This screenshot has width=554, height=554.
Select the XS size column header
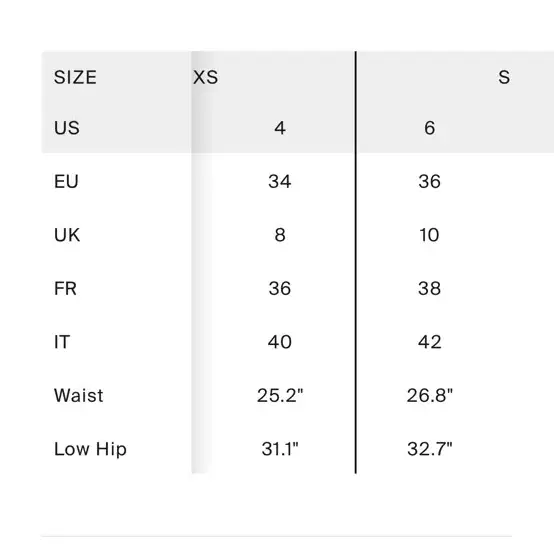coord(205,77)
